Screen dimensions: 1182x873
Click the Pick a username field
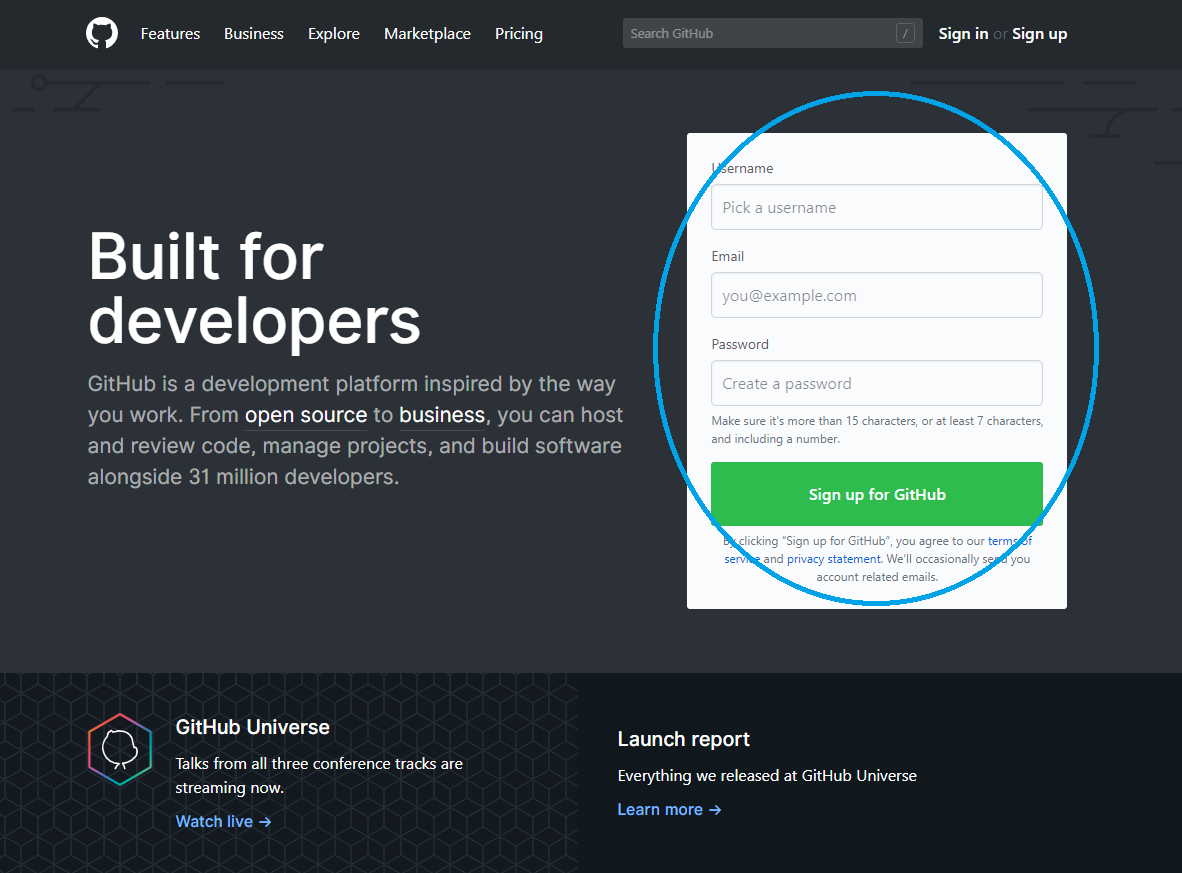[x=877, y=207]
